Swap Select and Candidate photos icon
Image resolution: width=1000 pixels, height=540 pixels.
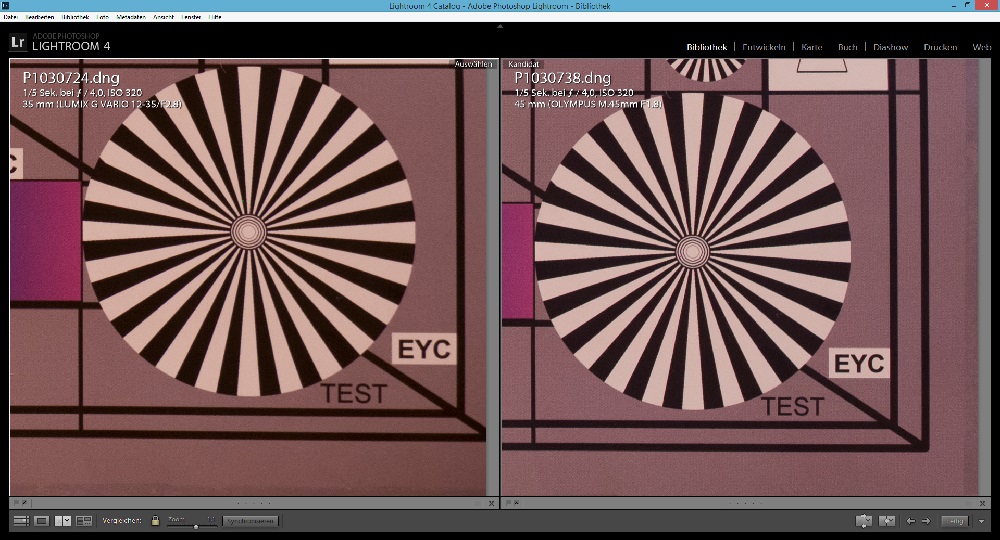(x=864, y=521)
